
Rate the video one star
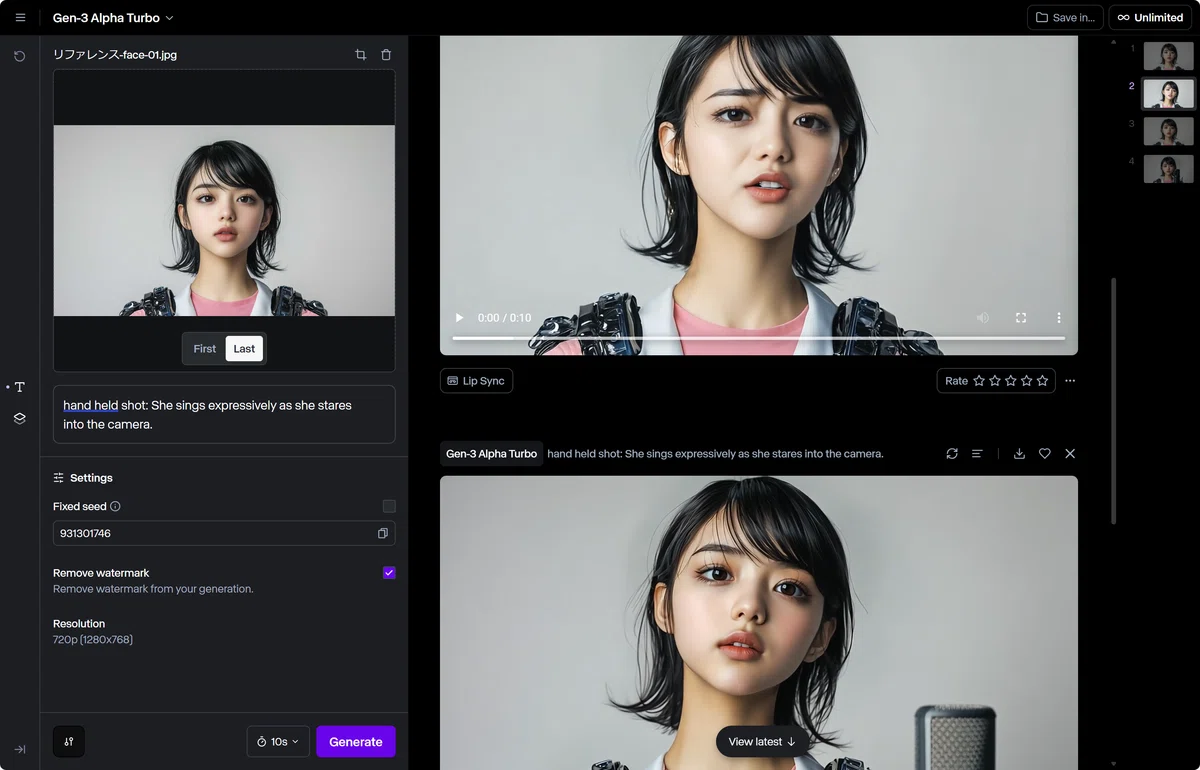click(x=979, y=381)
